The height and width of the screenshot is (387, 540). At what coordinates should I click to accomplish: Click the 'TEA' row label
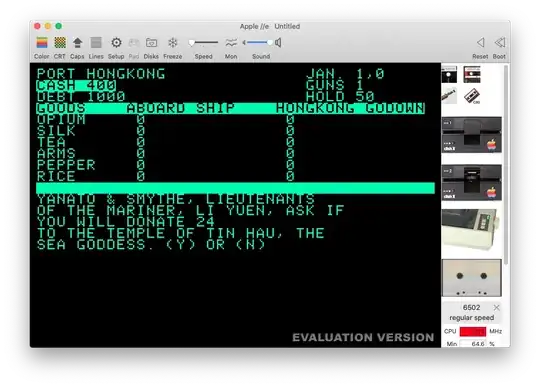(x=51, y=142)
